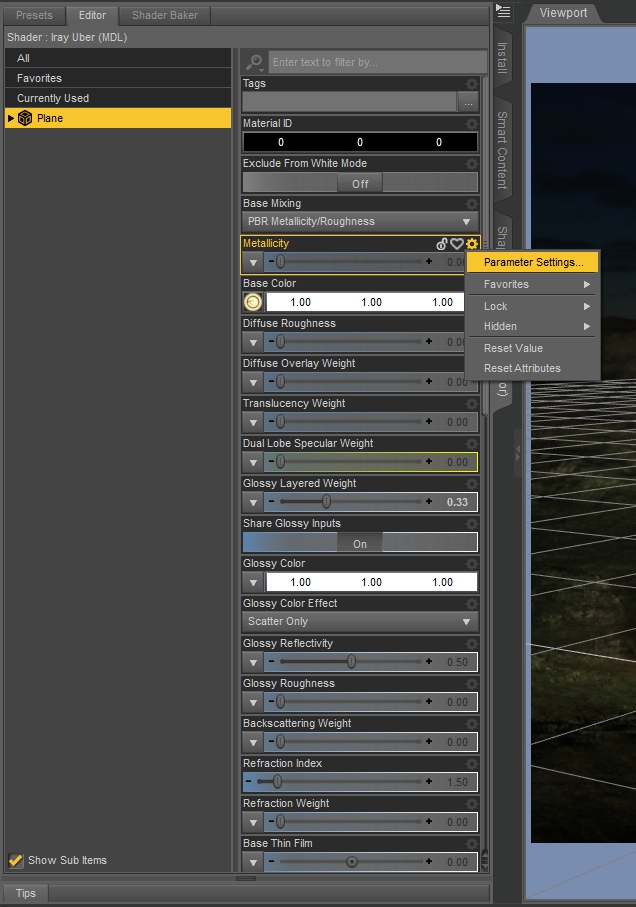The height and width of the screenshot is (907, 636).
Task: Open gear icon for Refraction Index
Action: [x=472, y=763]
